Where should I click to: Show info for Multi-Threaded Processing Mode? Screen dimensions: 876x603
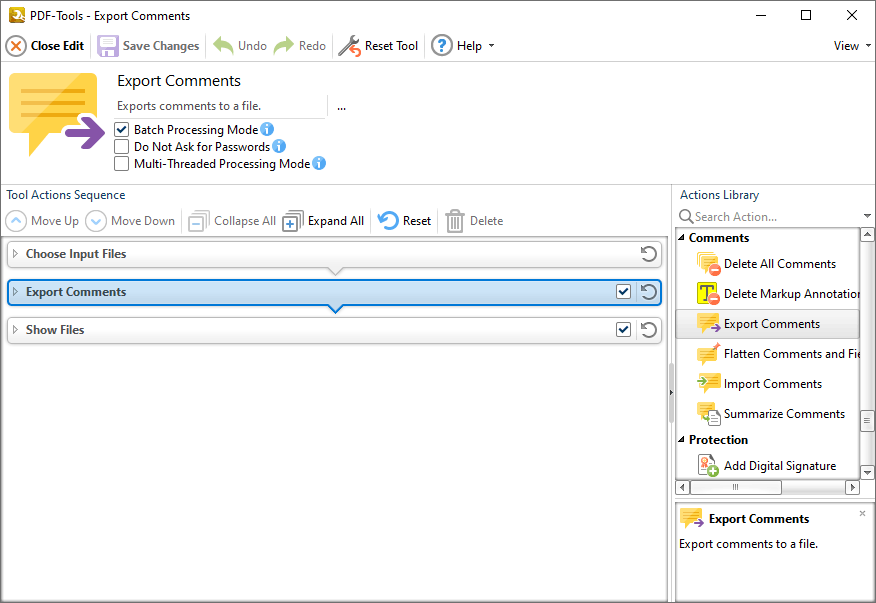click(x=319, y=163)
